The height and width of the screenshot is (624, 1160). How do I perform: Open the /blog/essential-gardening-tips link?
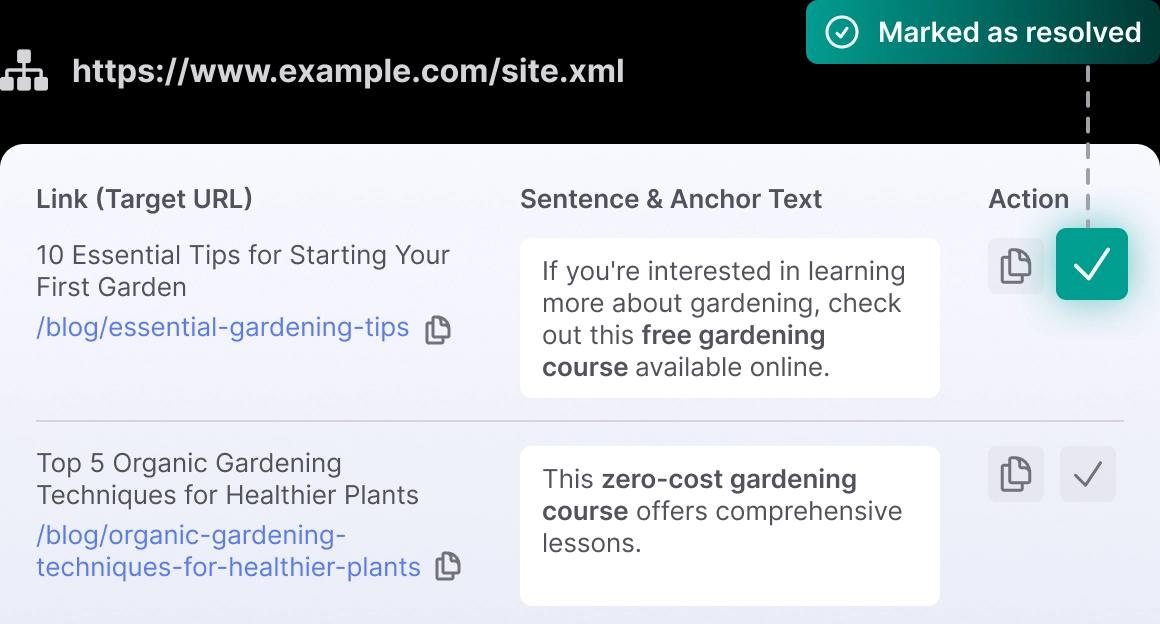tap(223, 327)
